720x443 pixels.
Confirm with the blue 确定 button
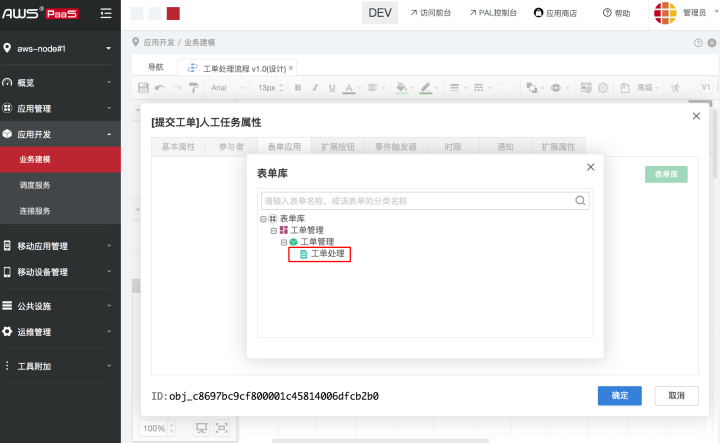click(x=619, y=396)
